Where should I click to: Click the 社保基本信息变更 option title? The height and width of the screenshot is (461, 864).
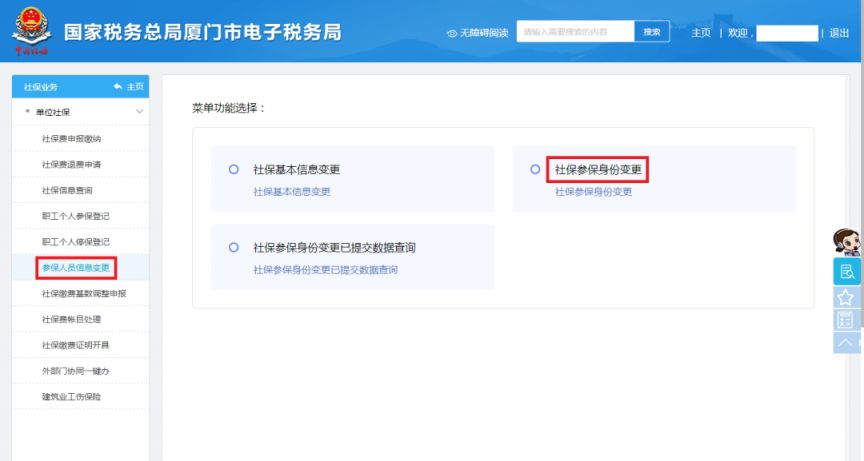(x=296, y=170)
